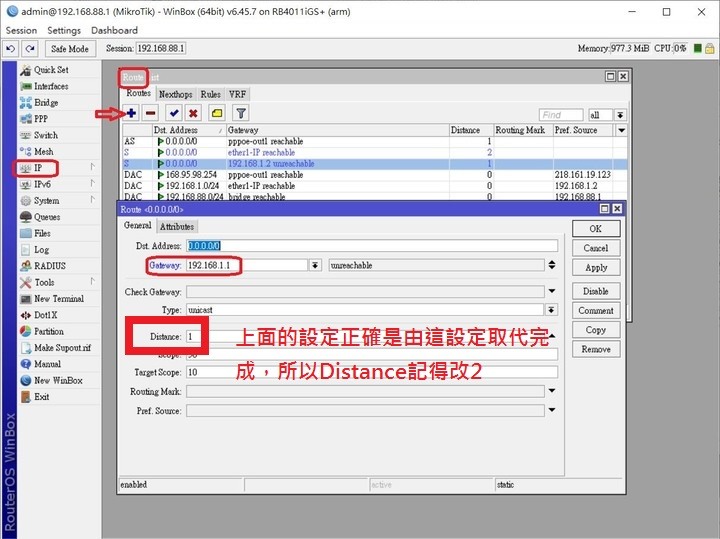Viewport: 720px width, 539px height.
Task: Click Dst. Address input field
Action: coord(372,246)
